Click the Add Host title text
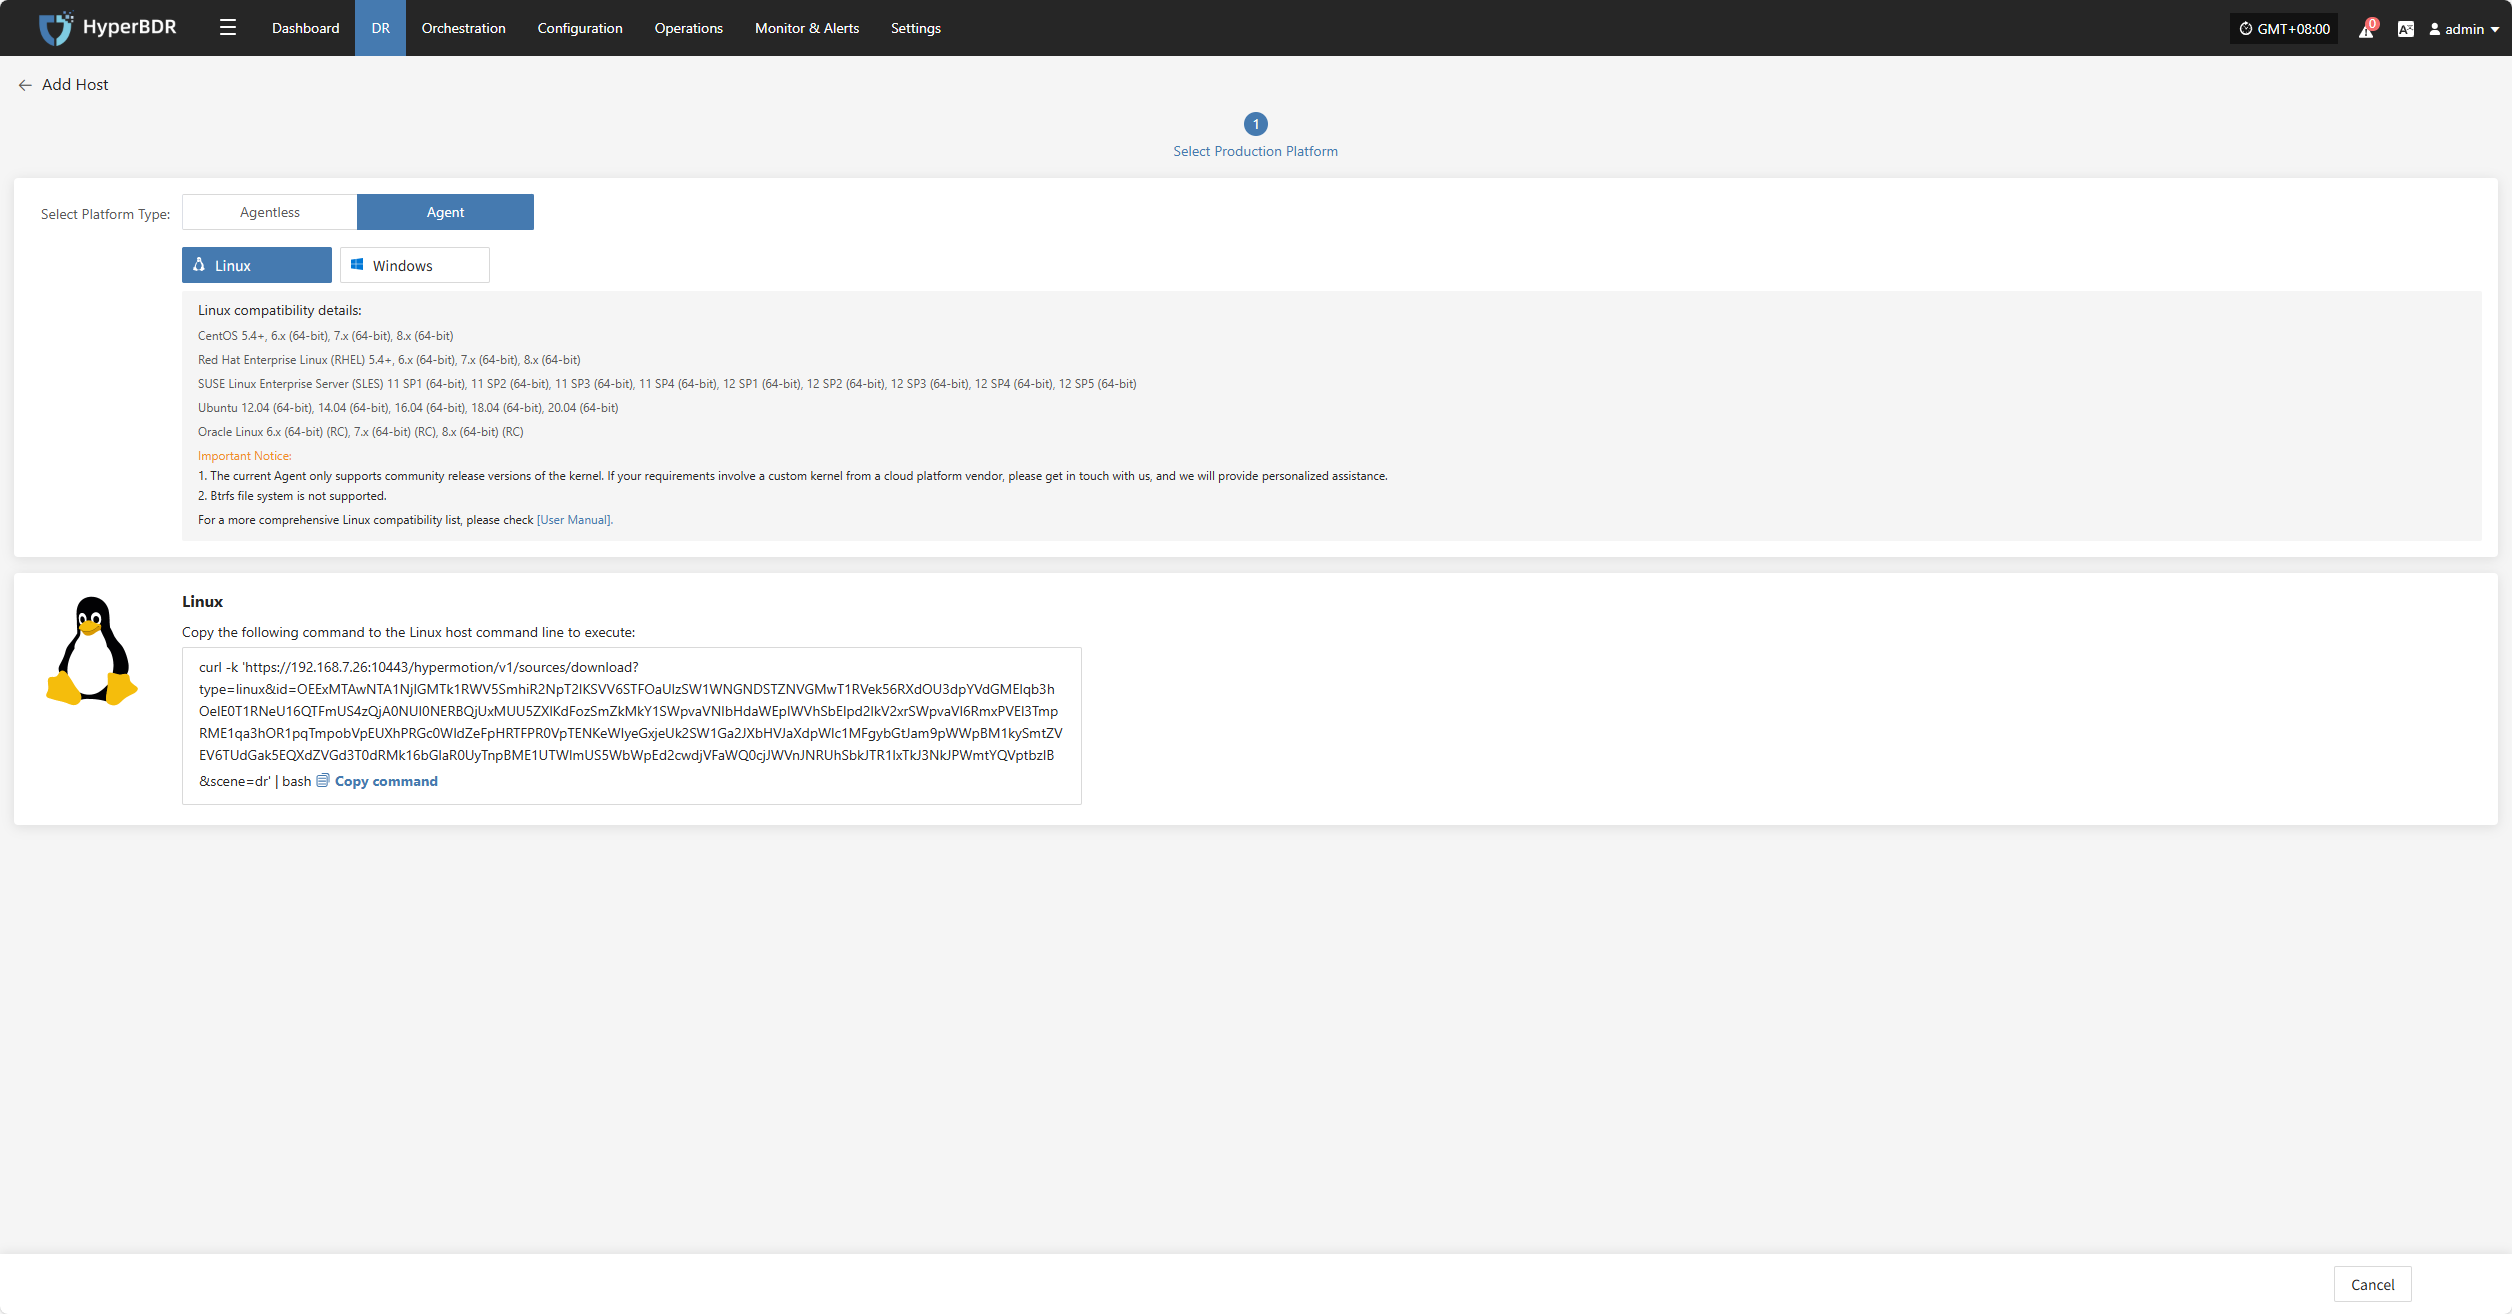This screenshot has width=2512, height=1314. point(75,85)
